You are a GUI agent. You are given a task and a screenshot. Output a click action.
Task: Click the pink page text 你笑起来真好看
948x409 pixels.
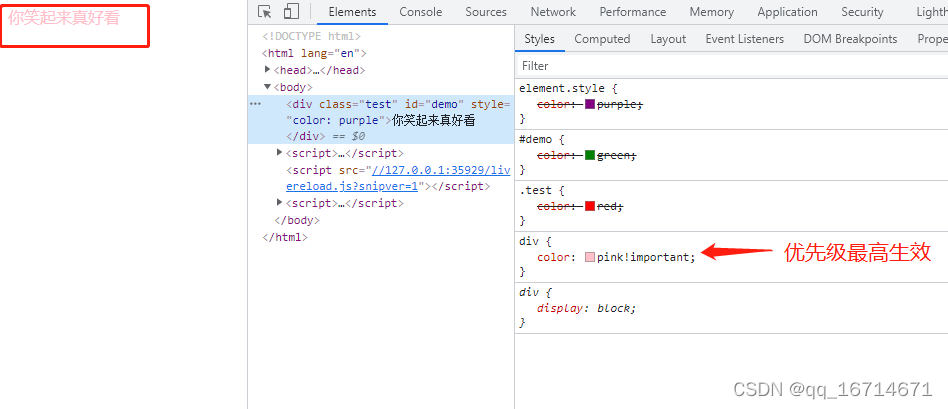(63, 18)
